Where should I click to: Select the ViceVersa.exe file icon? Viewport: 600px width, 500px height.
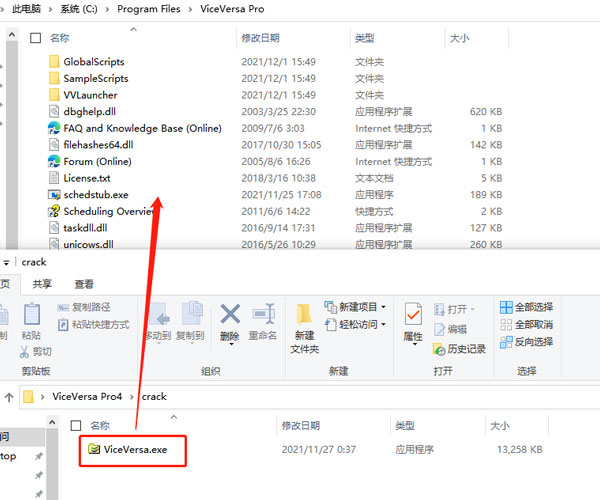[x=94, y=450]
